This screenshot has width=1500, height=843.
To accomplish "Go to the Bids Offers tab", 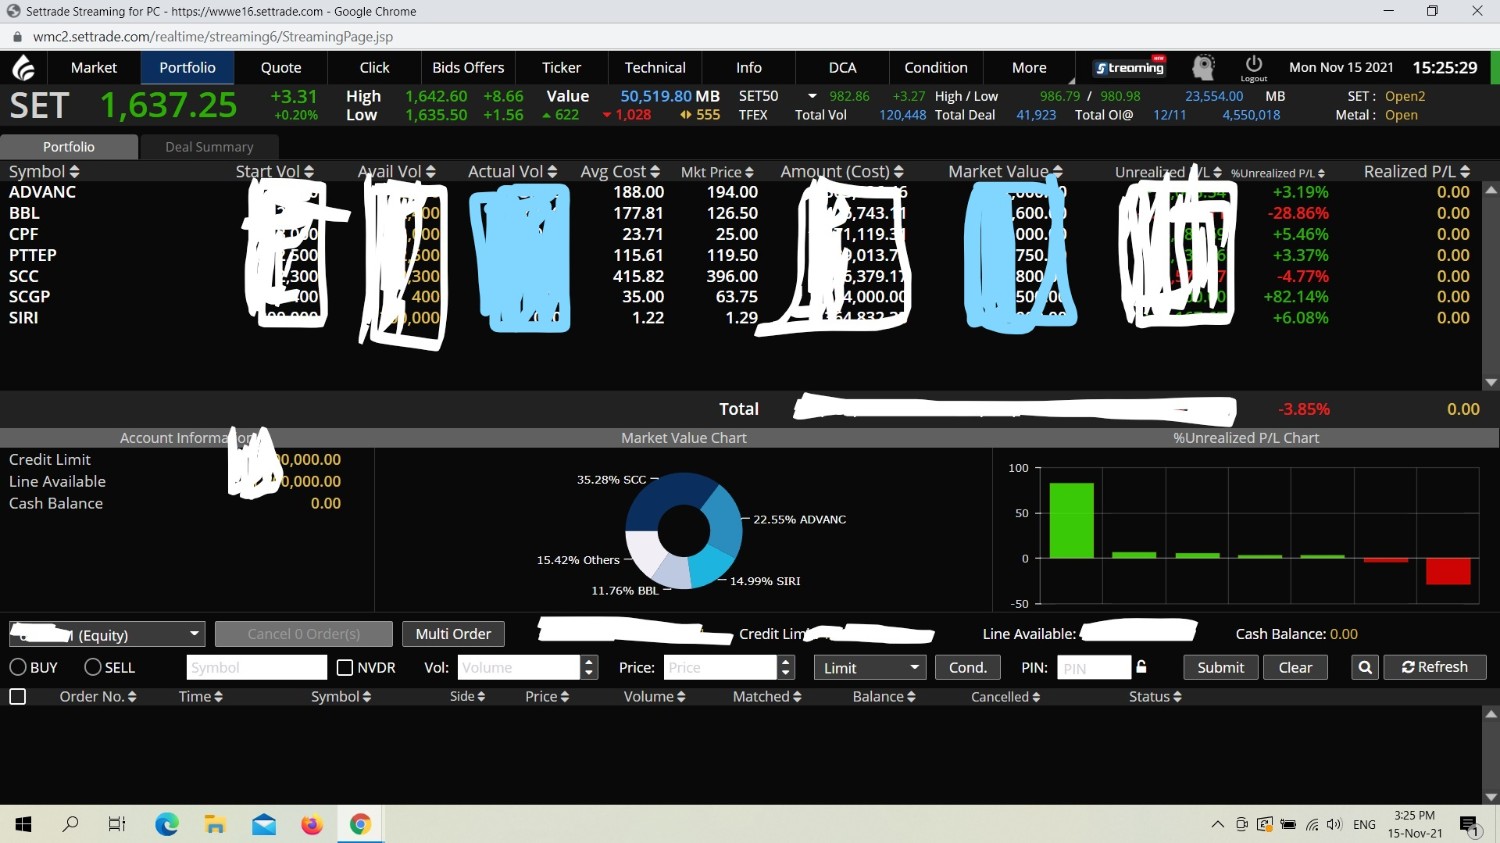I will 468,68.
